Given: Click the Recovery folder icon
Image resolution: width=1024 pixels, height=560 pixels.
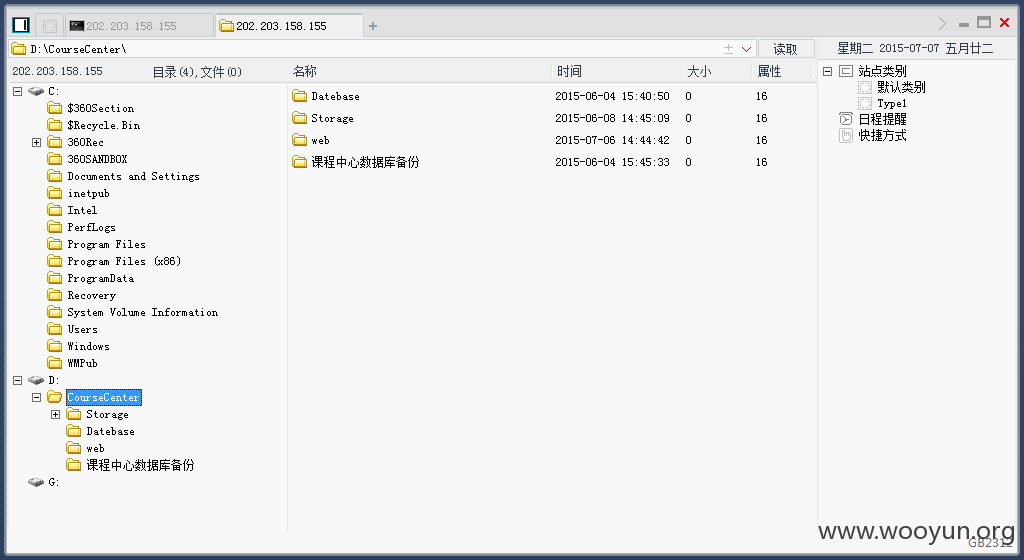Looking at the screenshot, I should click(55, 295).
